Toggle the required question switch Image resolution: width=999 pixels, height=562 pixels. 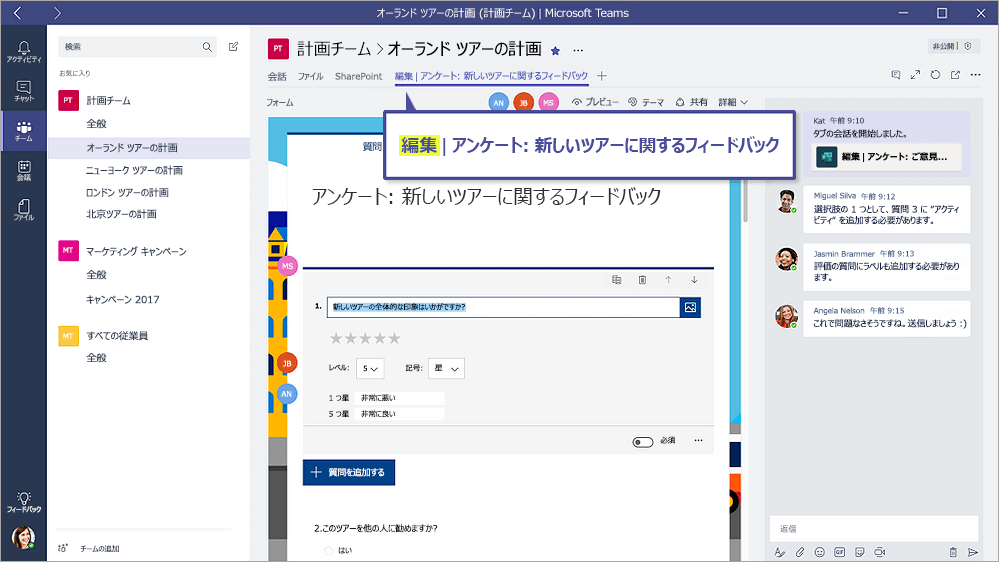[642, 442]
